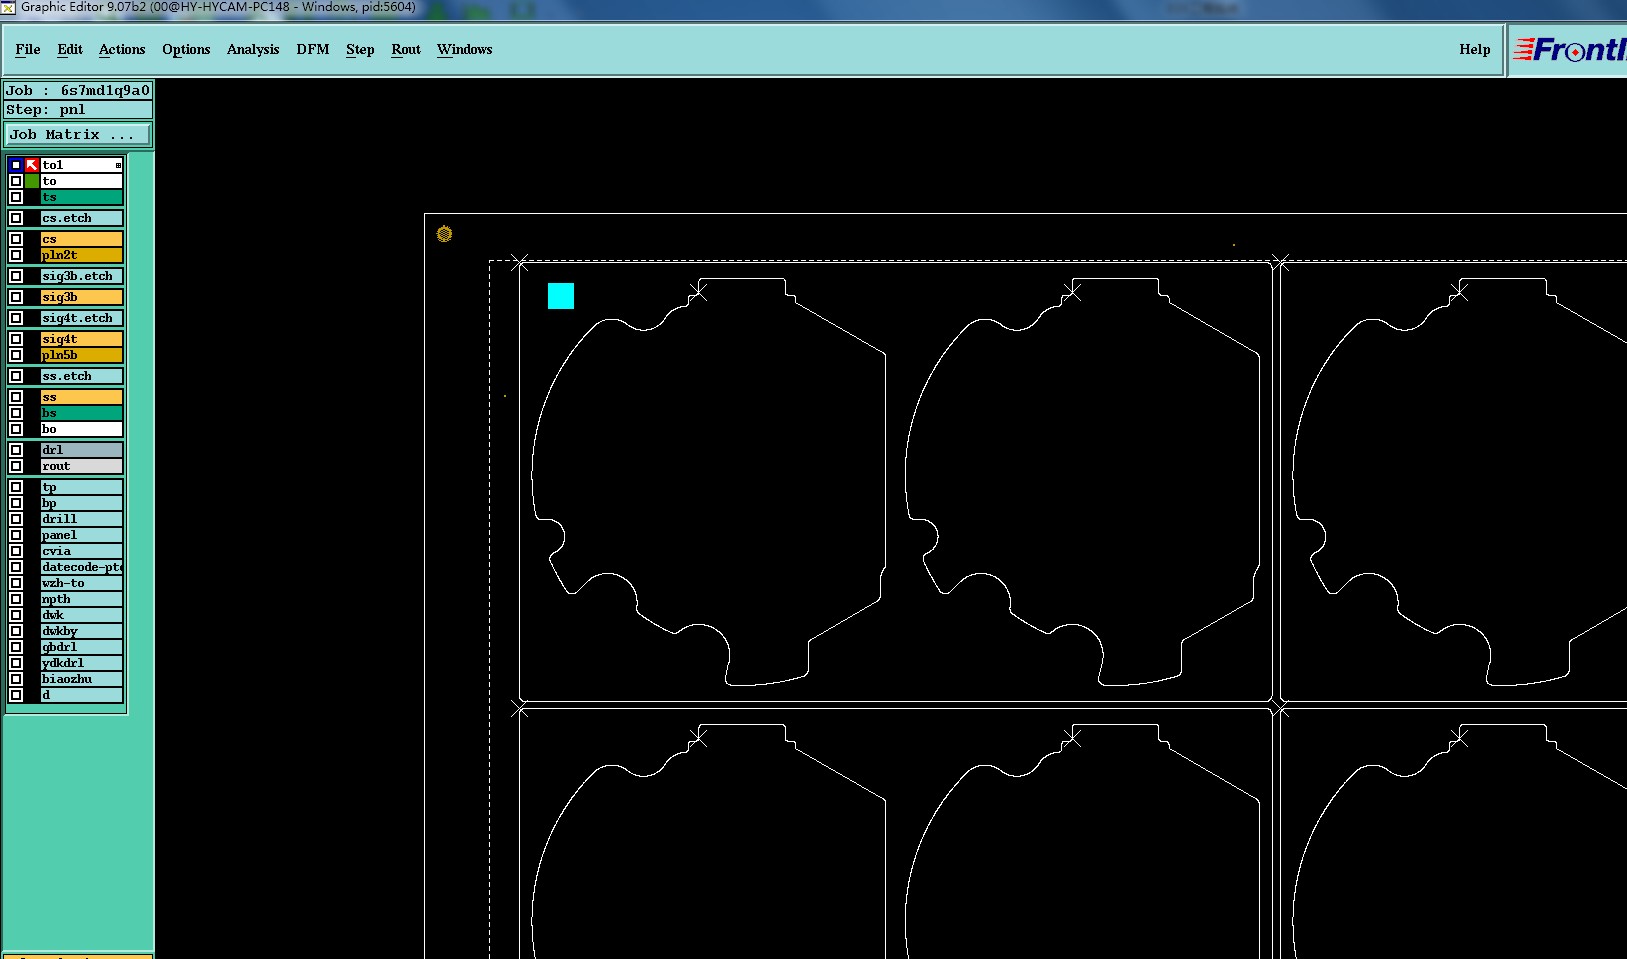Open the Actions menu
1627x959 pixels.
pyautogui.click(x=122, y=49)
